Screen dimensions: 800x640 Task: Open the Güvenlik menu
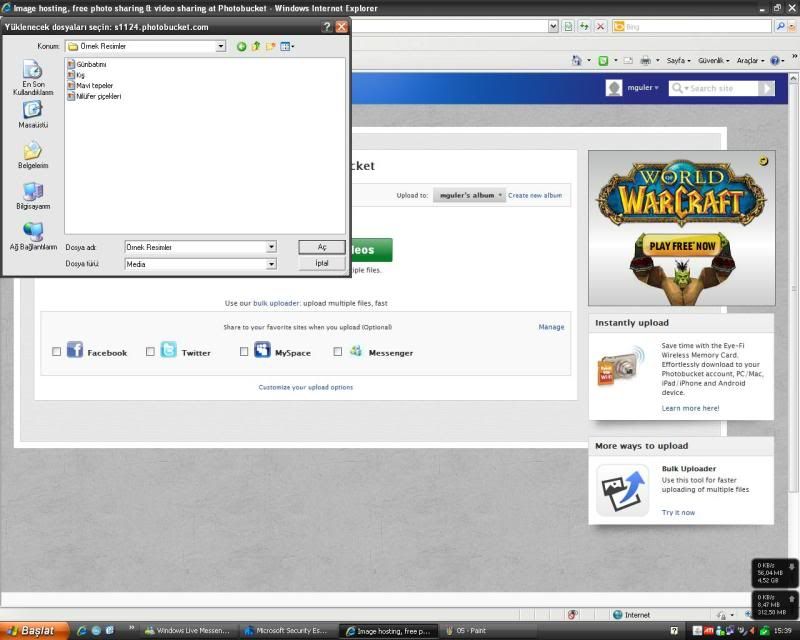click(713, 61)
